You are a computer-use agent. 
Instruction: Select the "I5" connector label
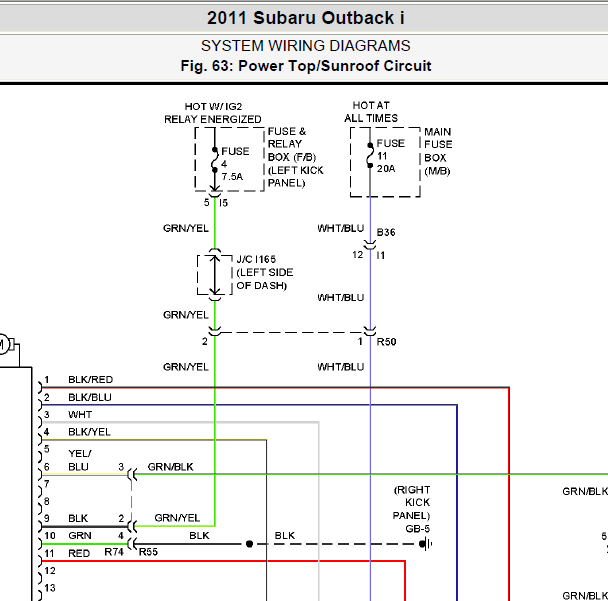point(223,203)
